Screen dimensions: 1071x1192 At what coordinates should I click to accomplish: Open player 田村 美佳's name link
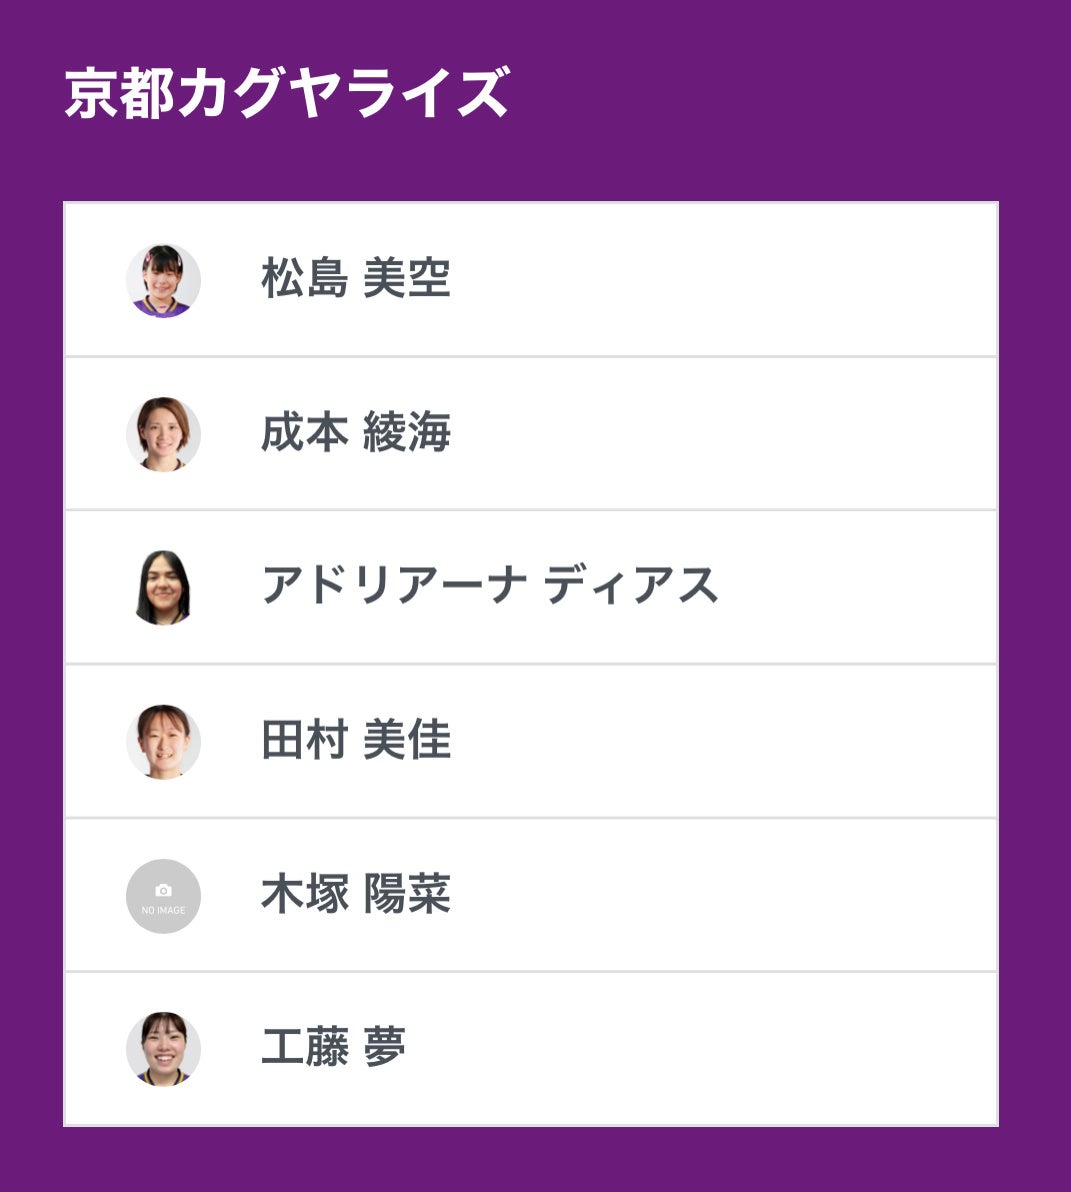[x=355, y=741]
